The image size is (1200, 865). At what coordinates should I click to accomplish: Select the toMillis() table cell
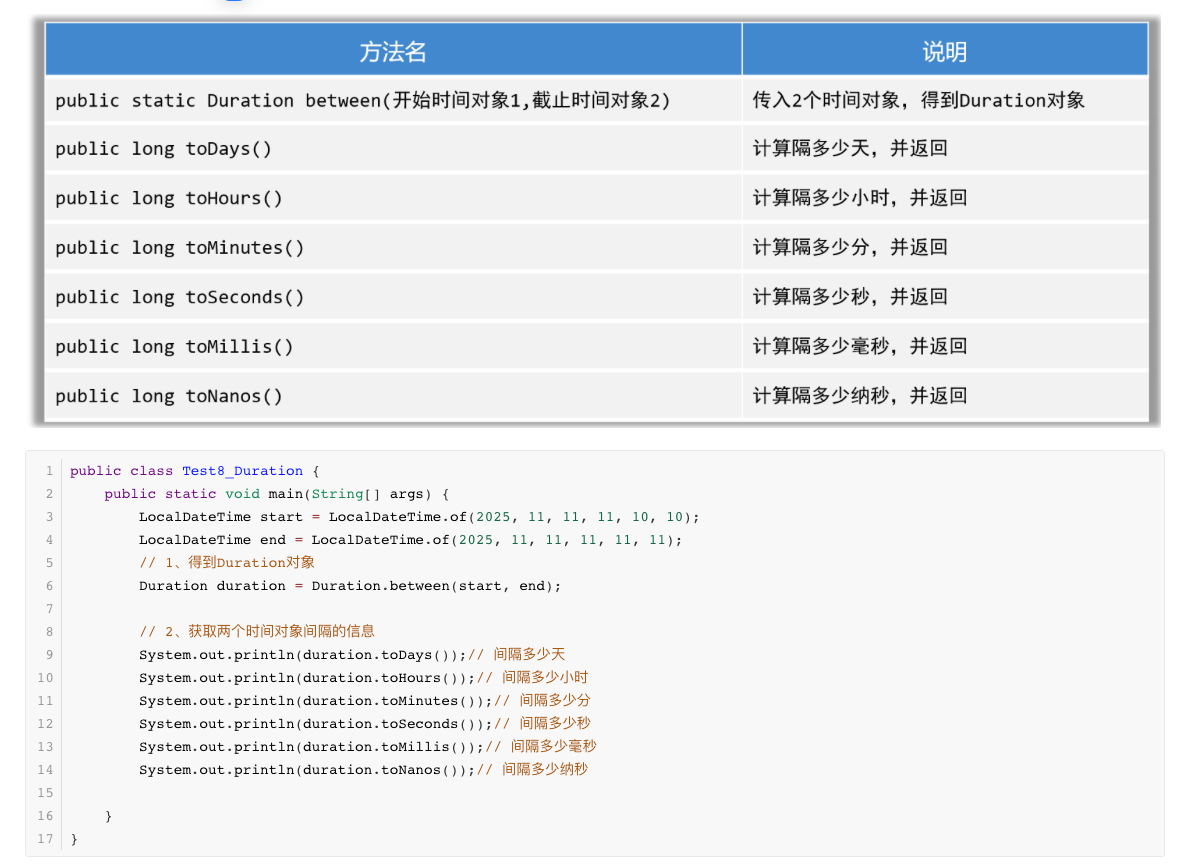[174, 346]
